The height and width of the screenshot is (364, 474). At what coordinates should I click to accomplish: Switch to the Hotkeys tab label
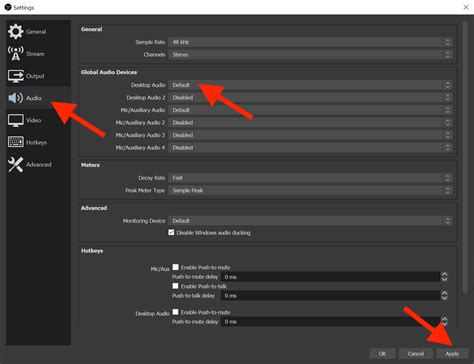(36, 143)
